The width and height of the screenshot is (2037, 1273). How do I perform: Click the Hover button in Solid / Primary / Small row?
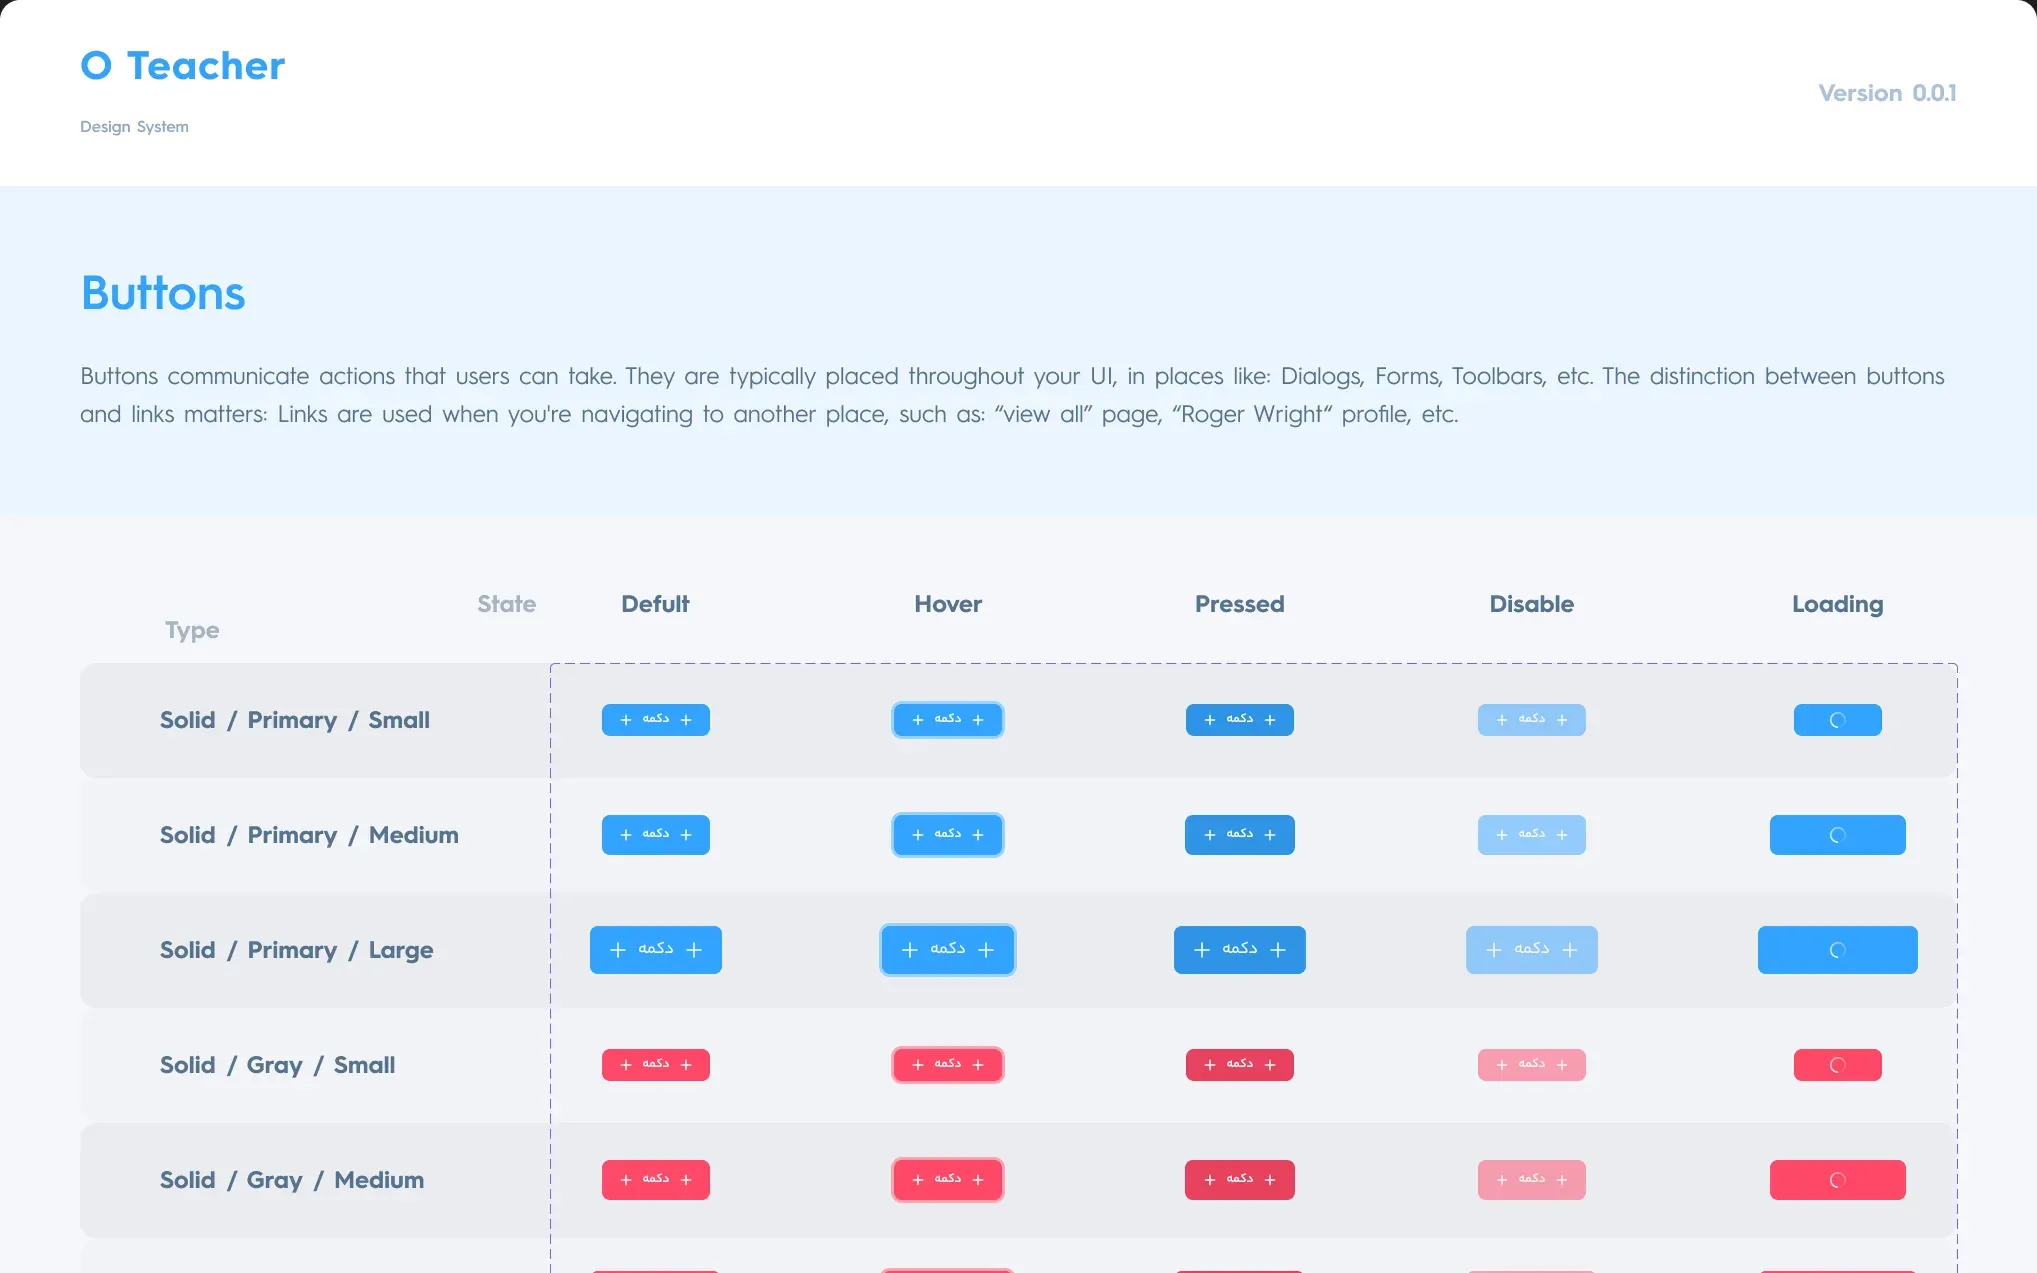947,720
